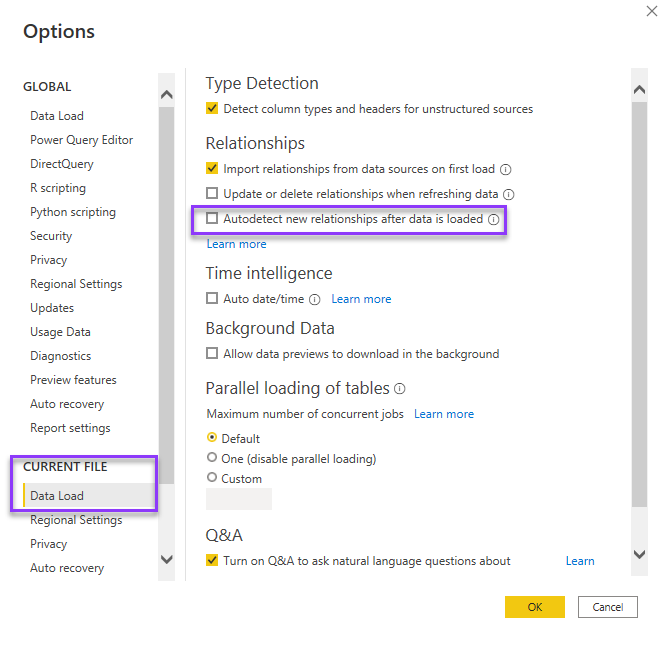
Task: Enable Update or delete relationships when refreshing
Action: point(212,193)
